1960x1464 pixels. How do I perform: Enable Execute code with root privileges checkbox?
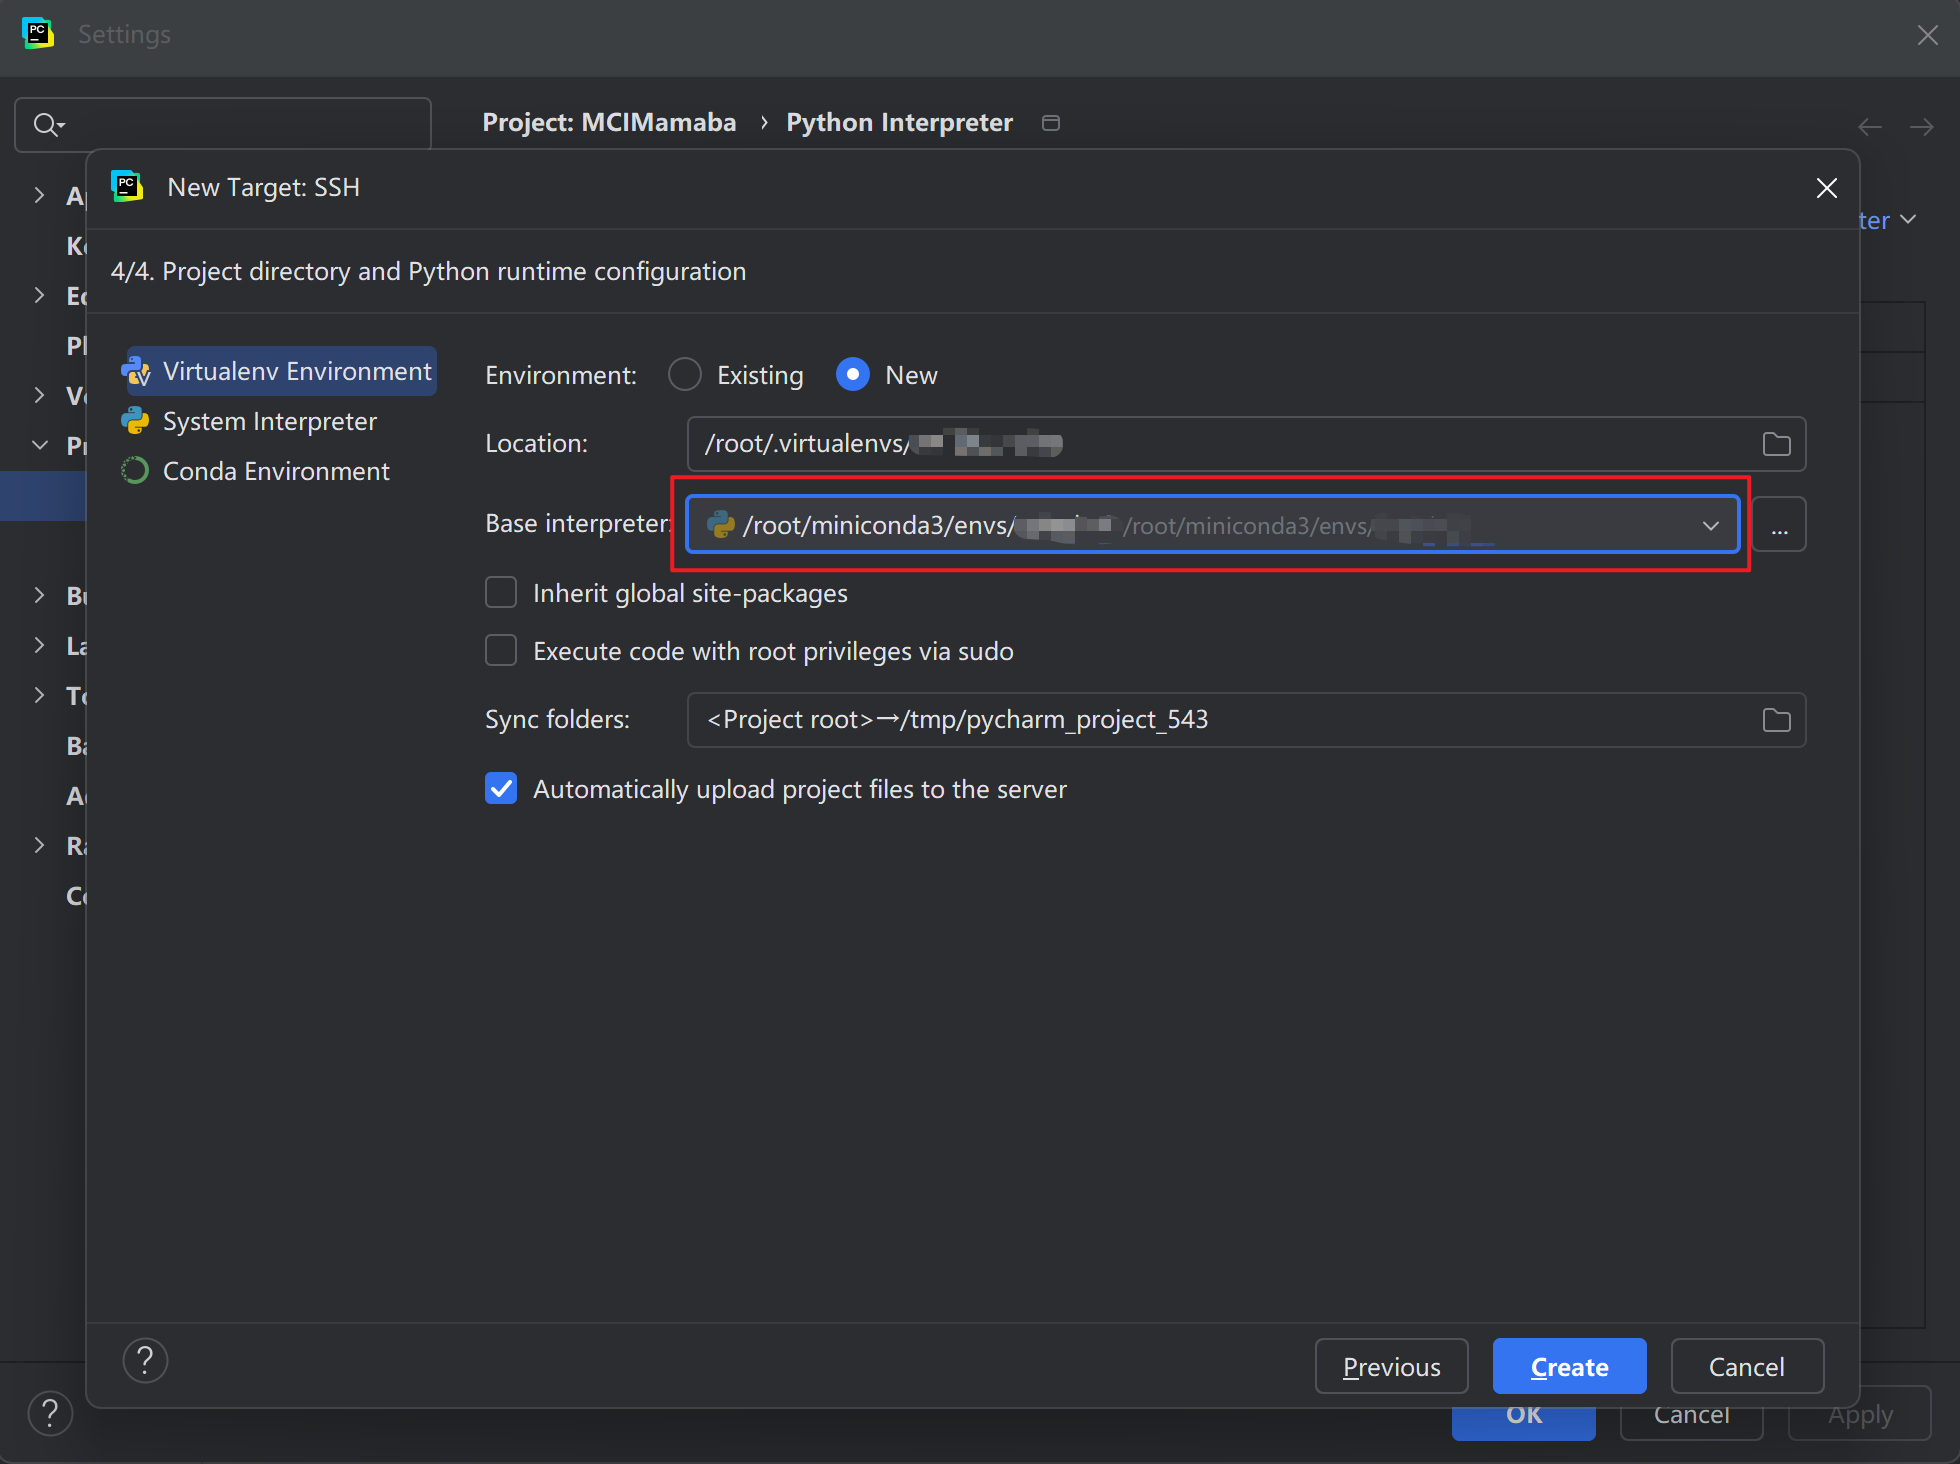coord(501,651)
